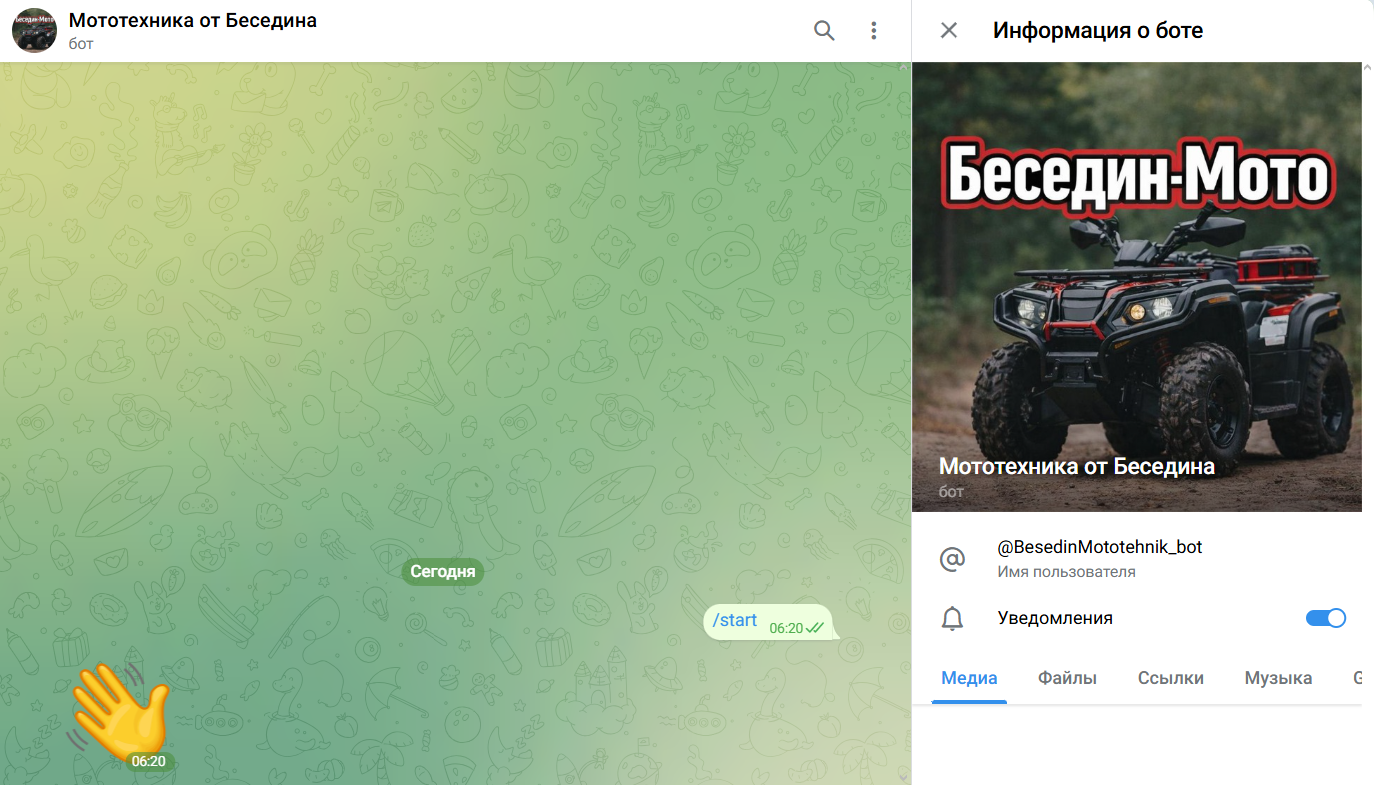Click the bell notifications icon
The width and height of the screenshot is (1374, 785).
pyautogui.click(x=952, y=619)
